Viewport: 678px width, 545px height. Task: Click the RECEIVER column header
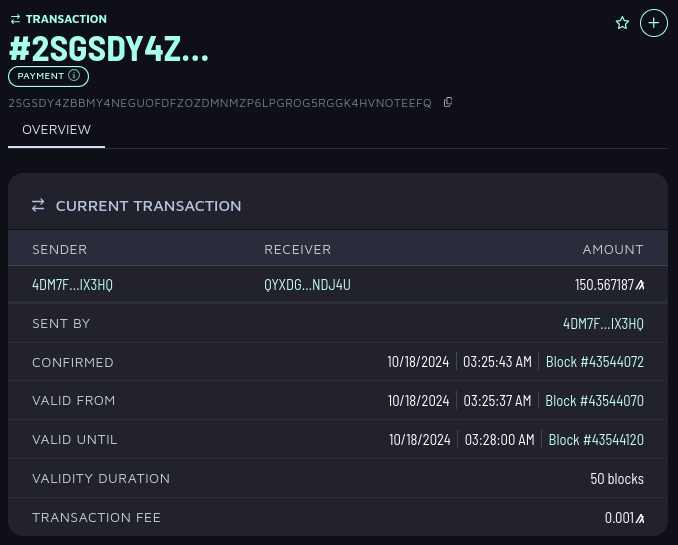coord(297,250)
